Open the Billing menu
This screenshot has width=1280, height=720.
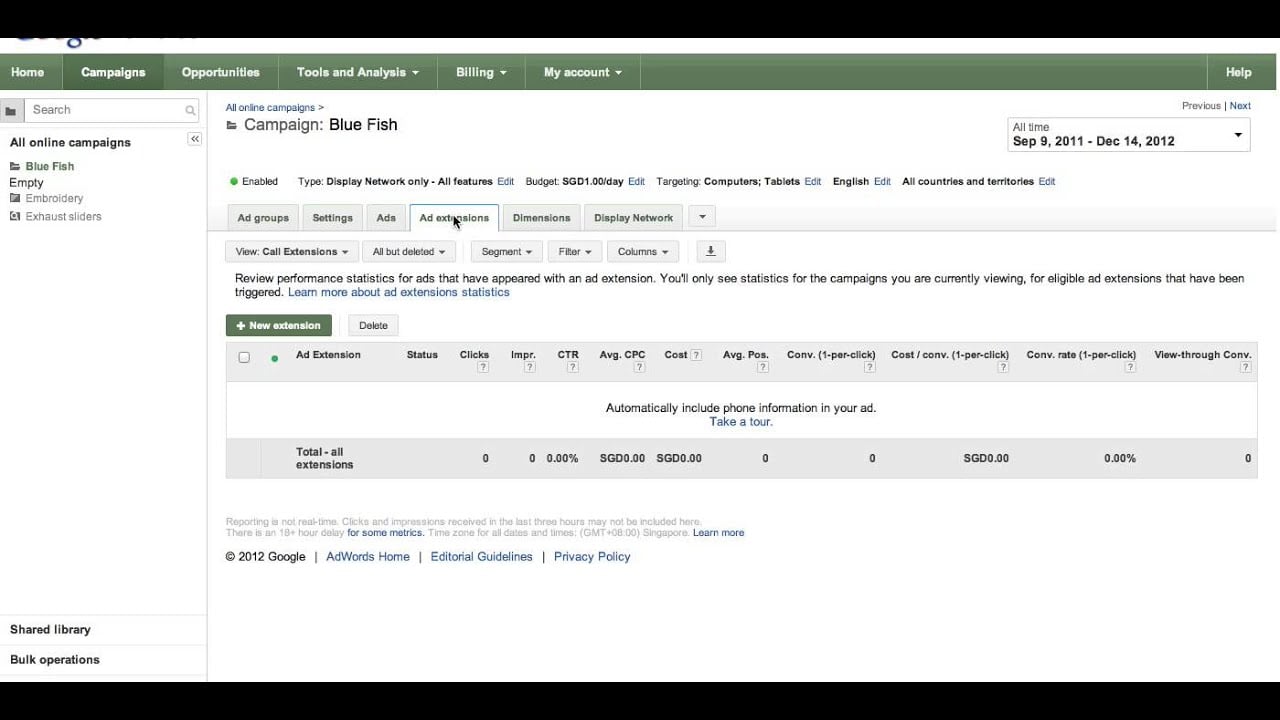click(481, 72)
